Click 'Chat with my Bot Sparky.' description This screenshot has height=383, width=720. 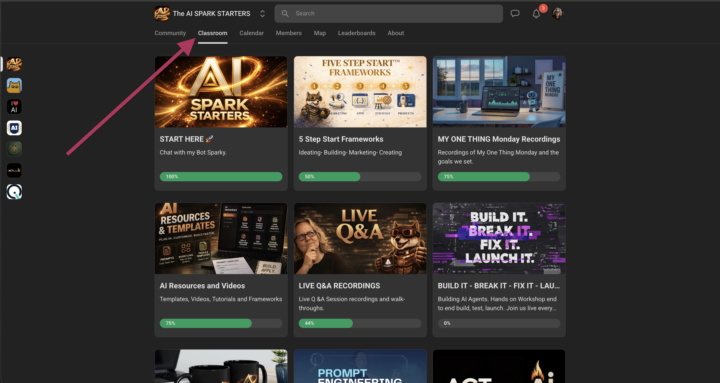(x=193, y=152)
